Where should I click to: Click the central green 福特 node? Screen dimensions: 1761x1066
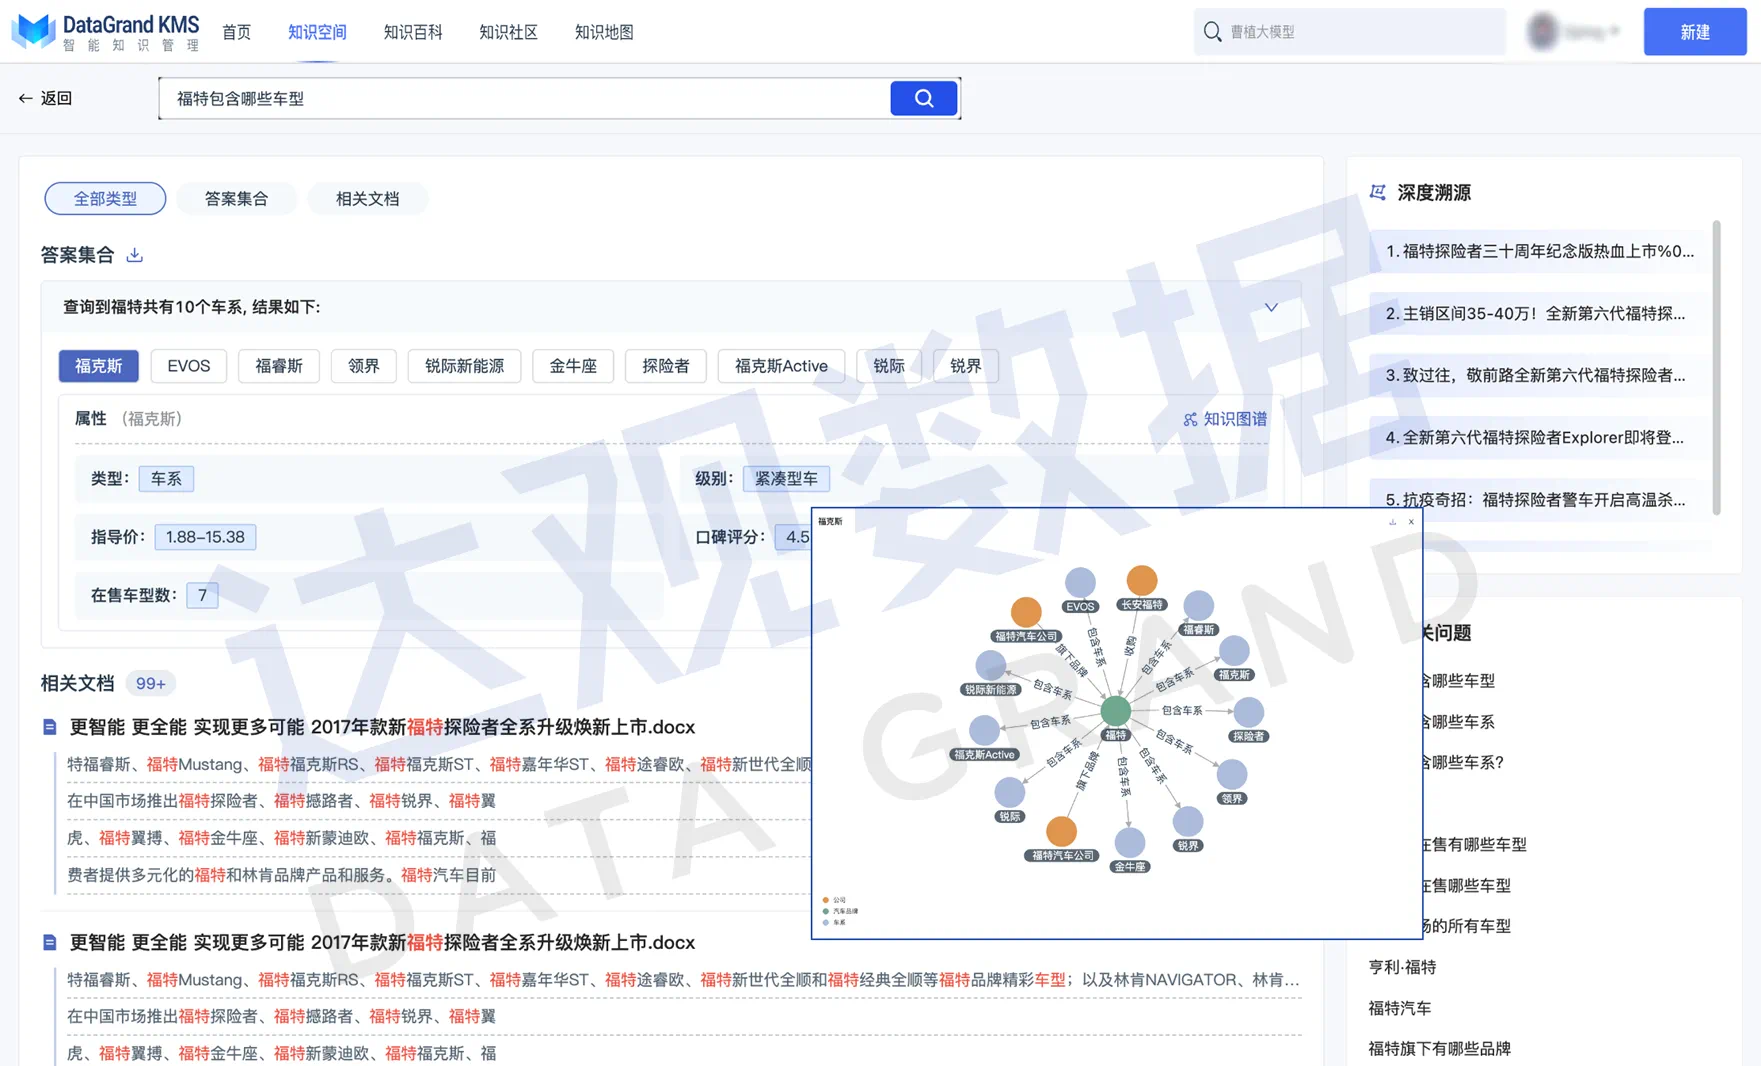[1115, 711]
